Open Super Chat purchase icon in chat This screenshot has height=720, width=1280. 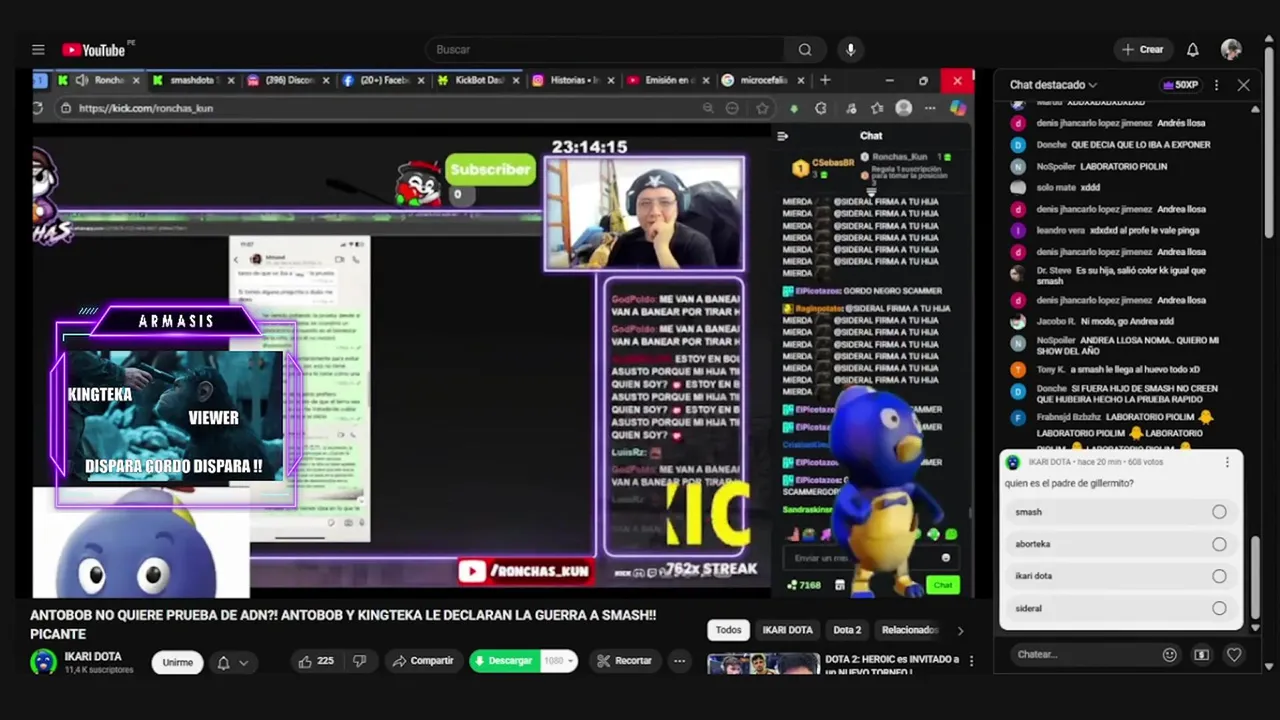[x=1202, y=655]
